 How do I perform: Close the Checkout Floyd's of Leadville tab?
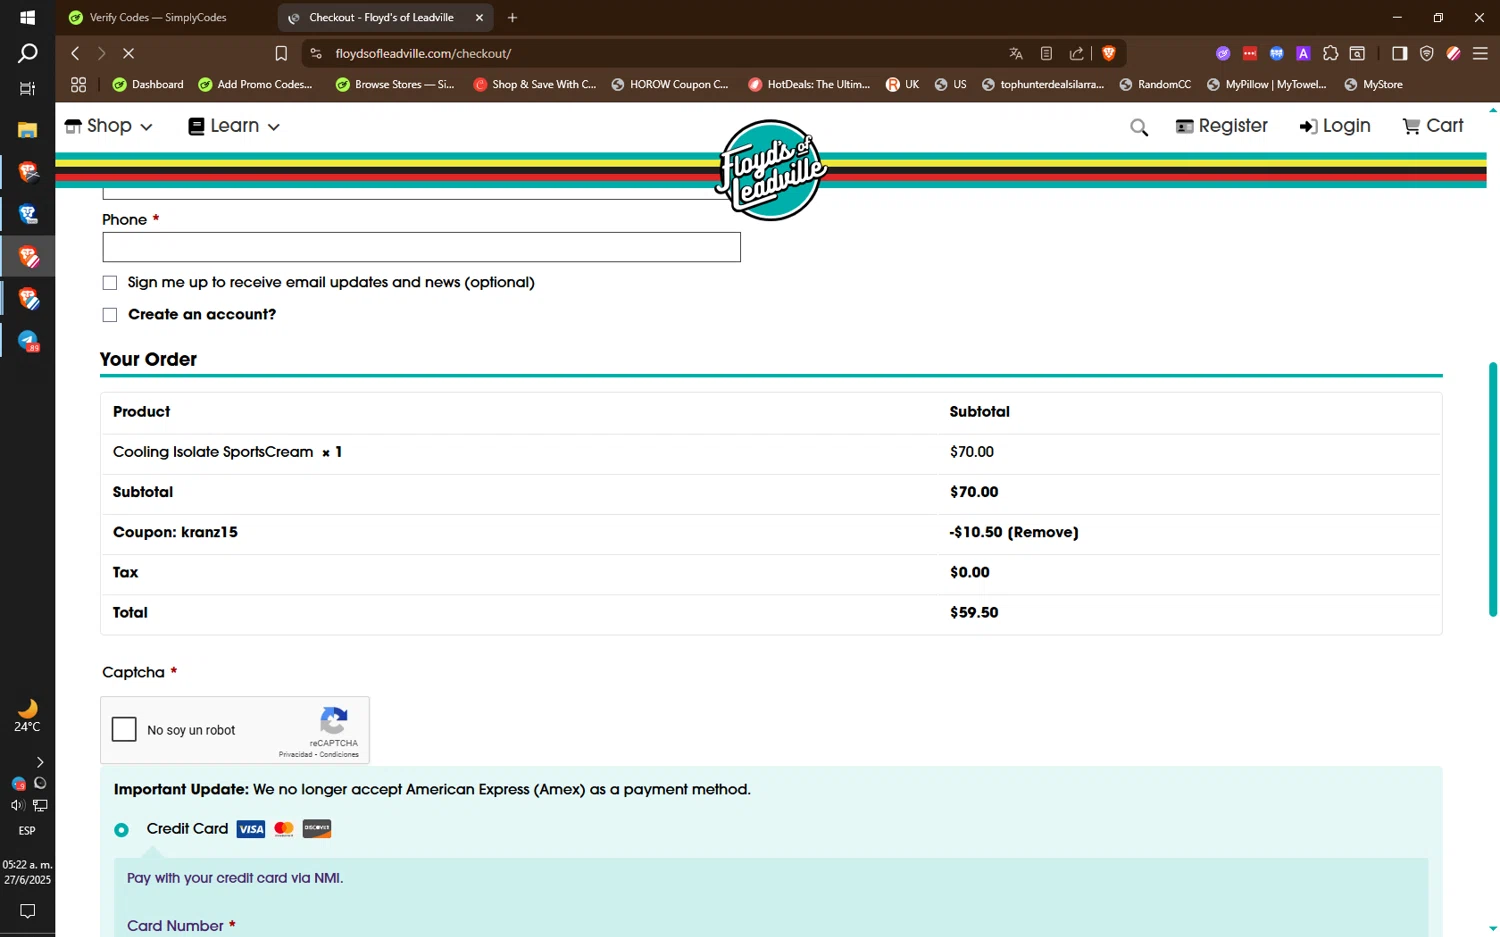(x=479, y=18)
